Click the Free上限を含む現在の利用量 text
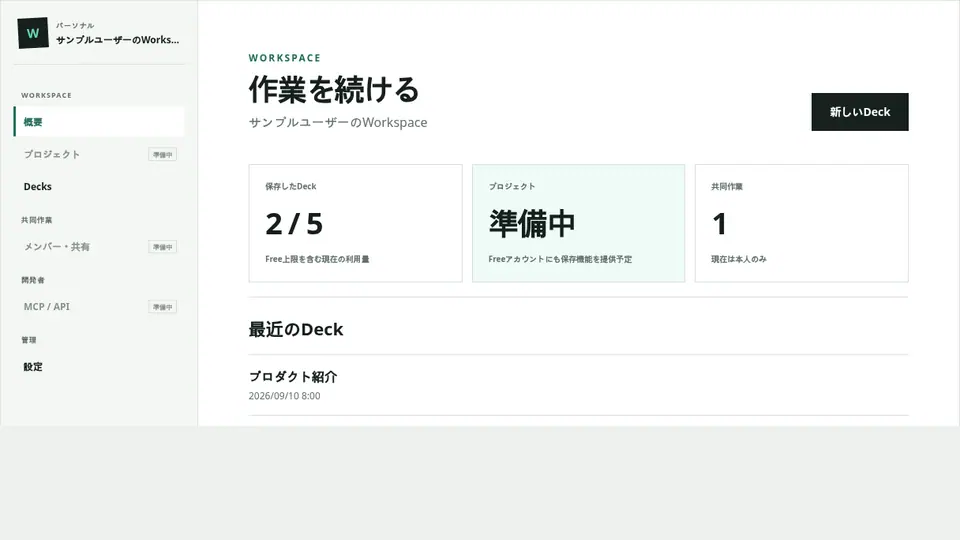Viewport: 960px width, 540px height. click(317, 259)
